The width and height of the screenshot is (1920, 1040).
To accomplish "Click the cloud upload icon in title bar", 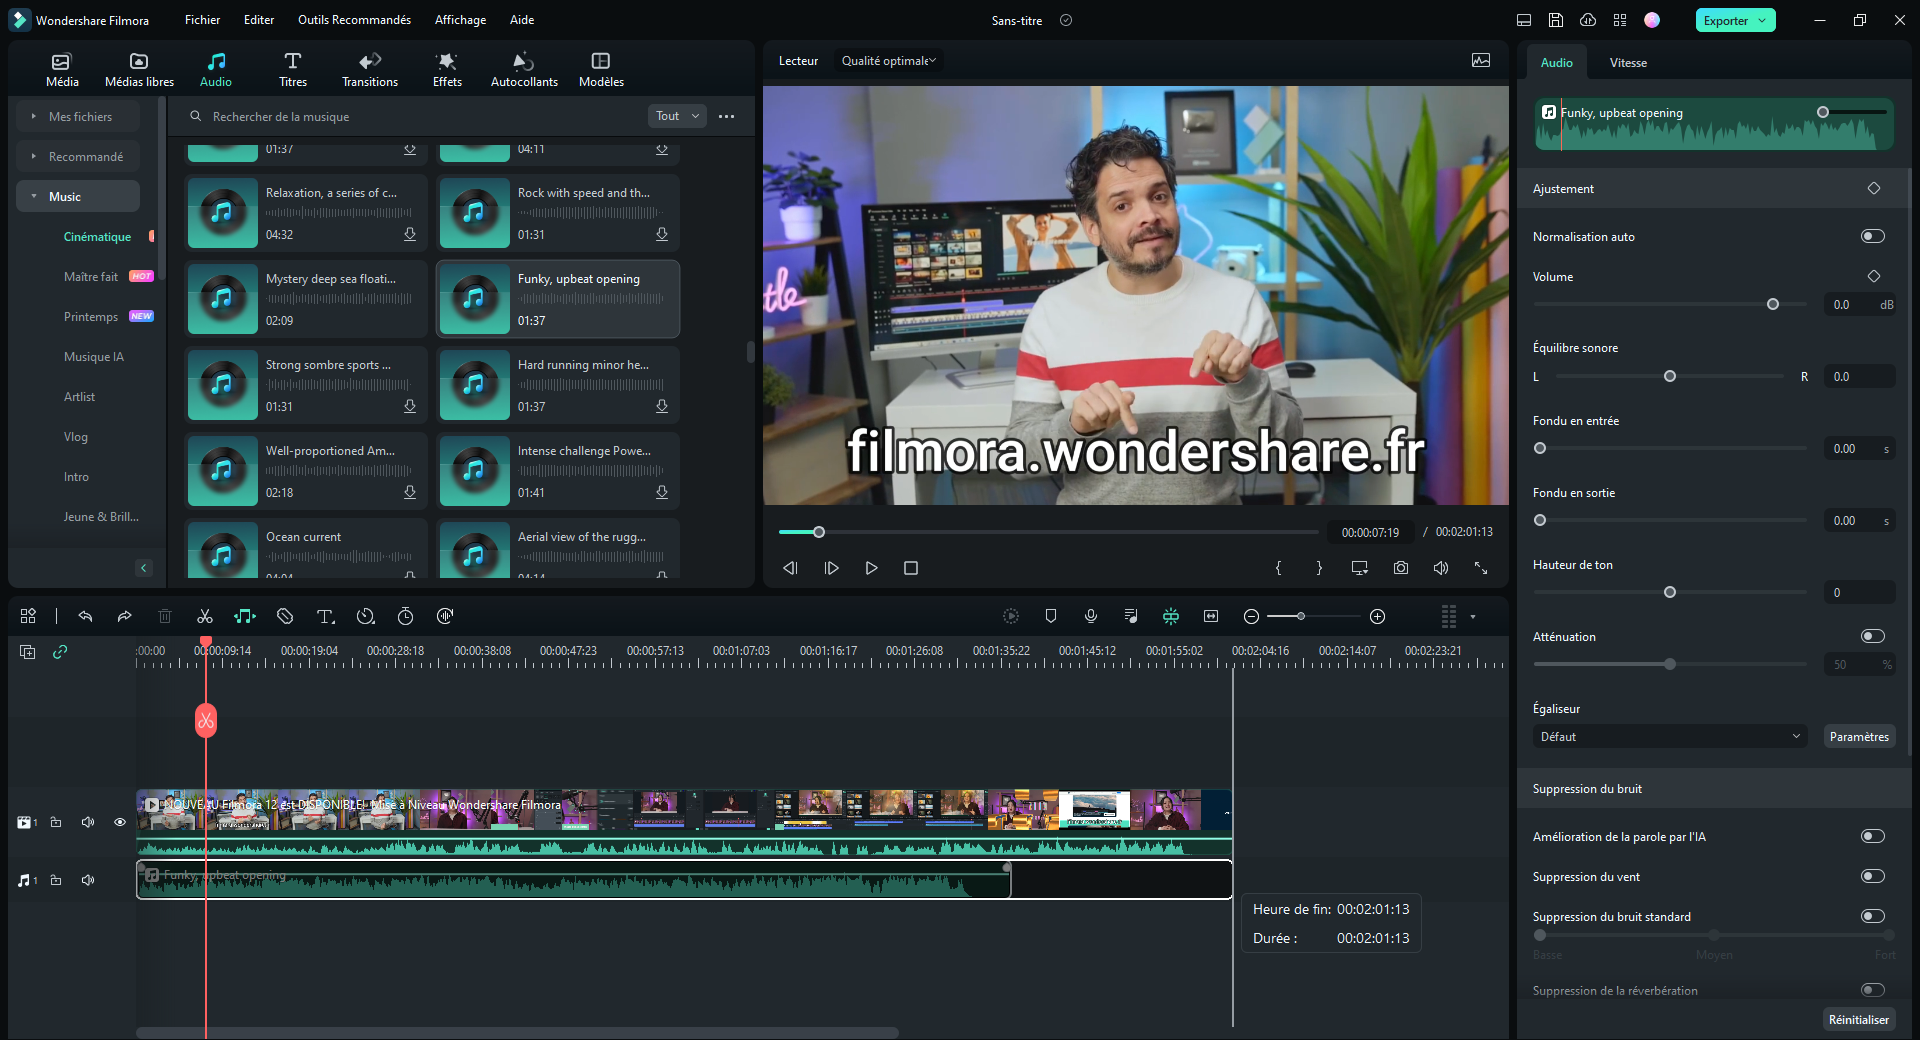I will (1588, 20).
